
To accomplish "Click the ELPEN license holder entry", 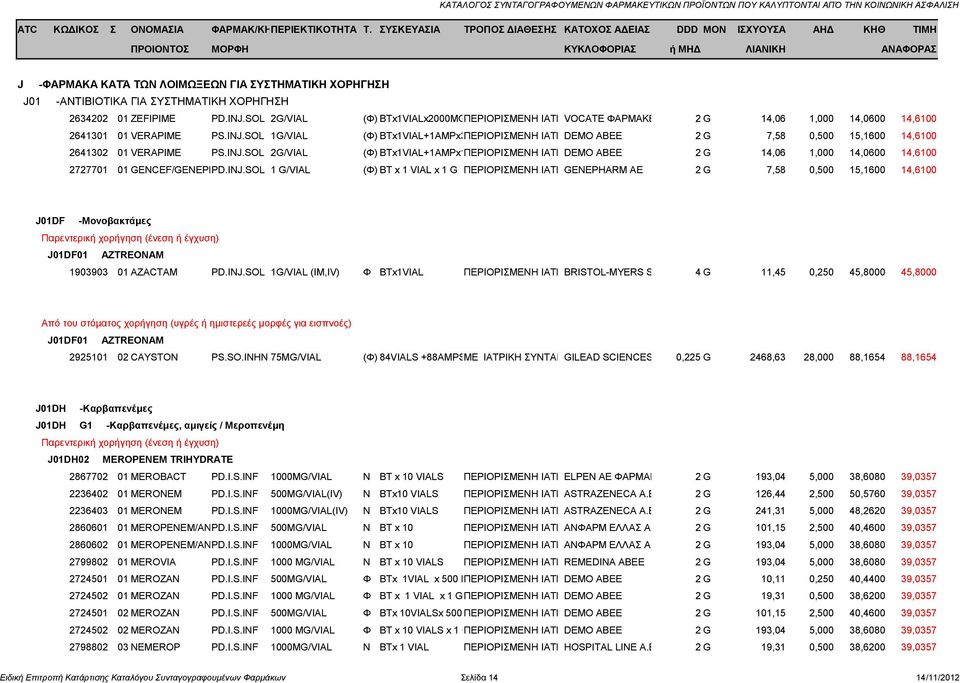I will (x=608, y=477).
